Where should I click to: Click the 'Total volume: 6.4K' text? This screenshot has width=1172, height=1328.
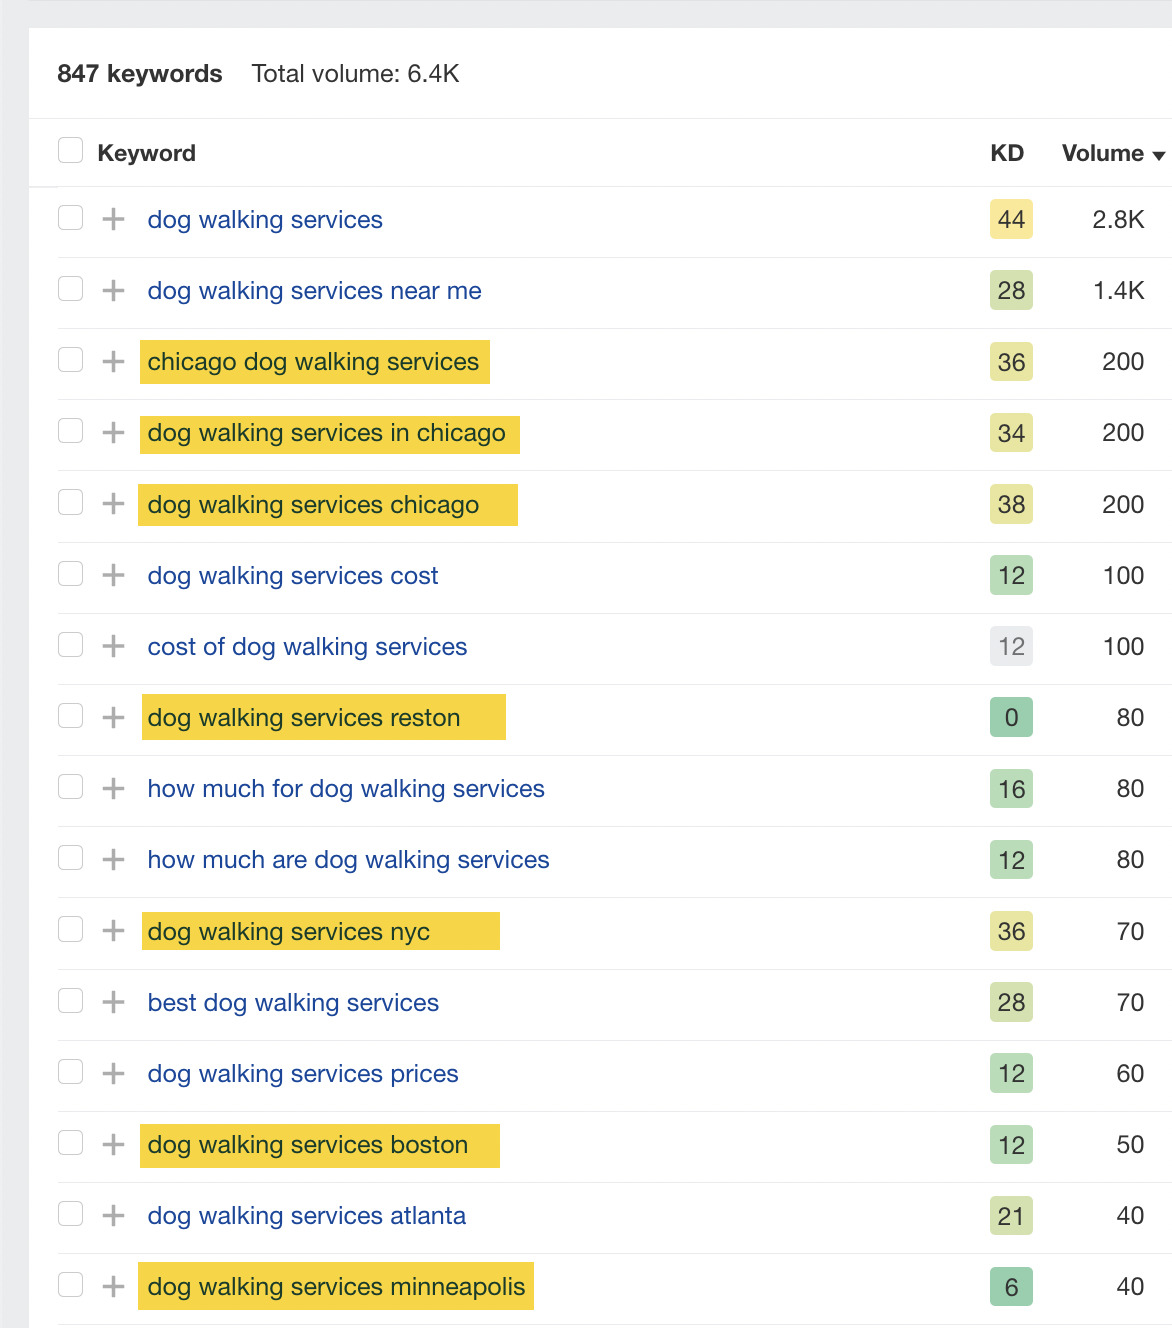[x=356, y=73]
